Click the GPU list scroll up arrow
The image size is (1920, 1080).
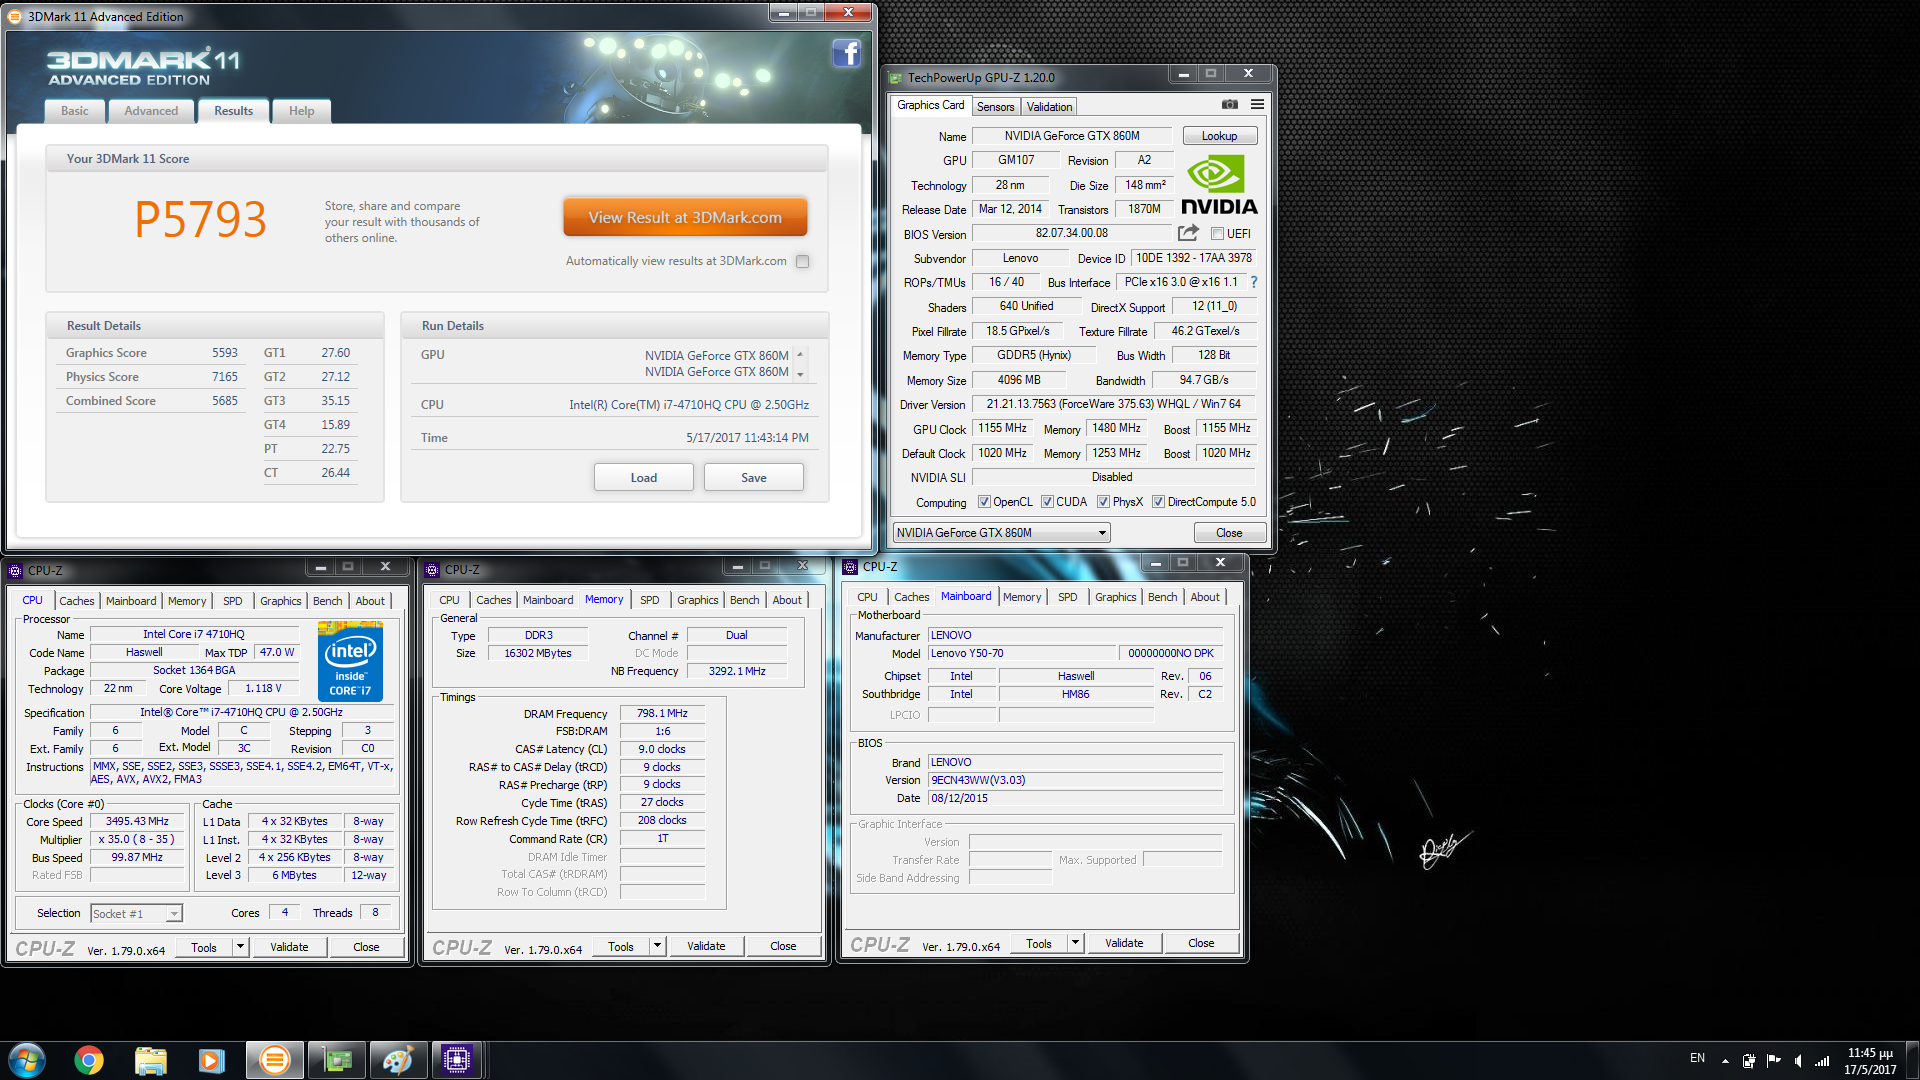pyautogui.click(x=800, y=354)
